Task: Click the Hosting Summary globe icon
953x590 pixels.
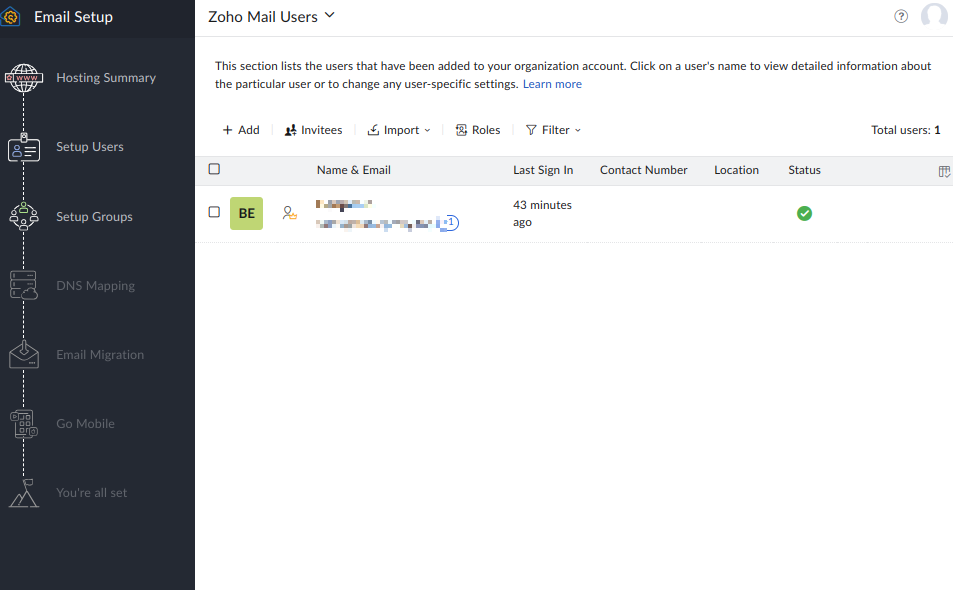Action: click(x=23, y=78)
